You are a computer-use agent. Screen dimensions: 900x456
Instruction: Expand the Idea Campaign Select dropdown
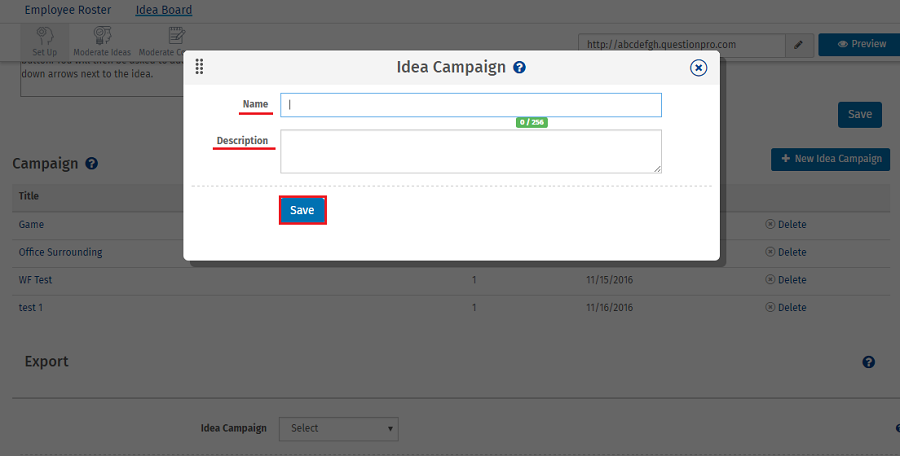click(x=338, y=429)
